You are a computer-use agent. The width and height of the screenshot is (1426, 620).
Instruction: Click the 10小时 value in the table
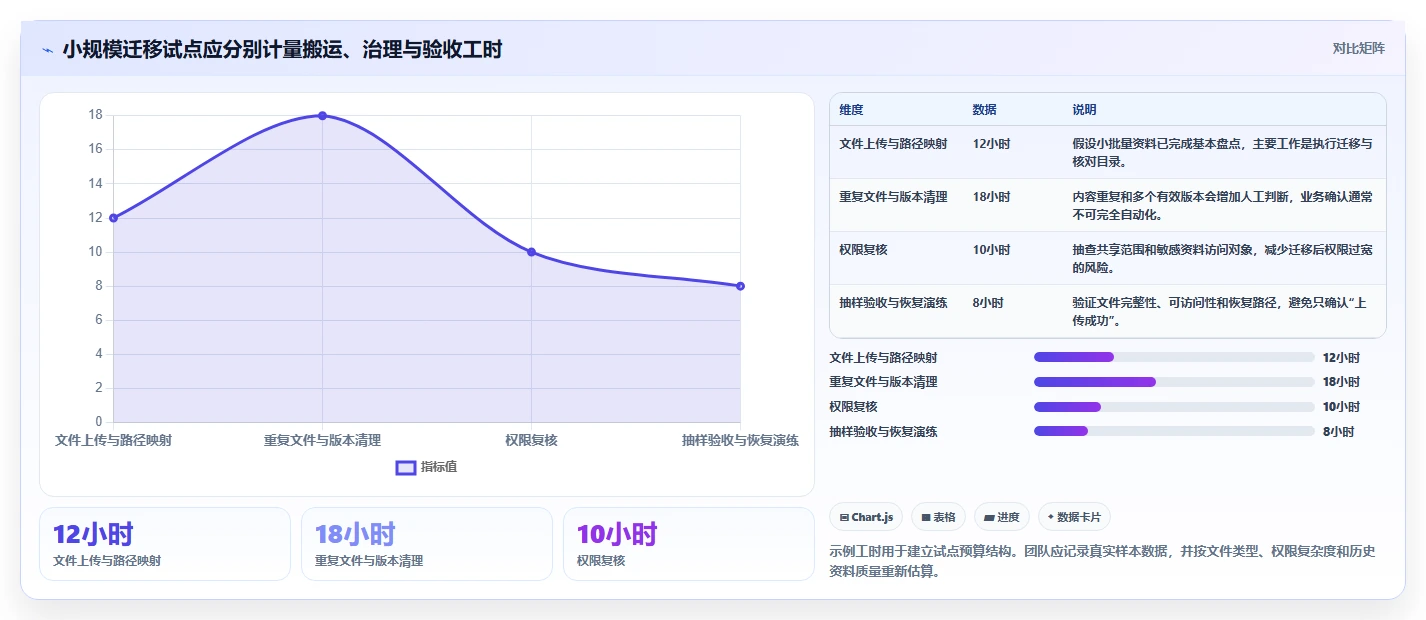click(x=991, y=250)
